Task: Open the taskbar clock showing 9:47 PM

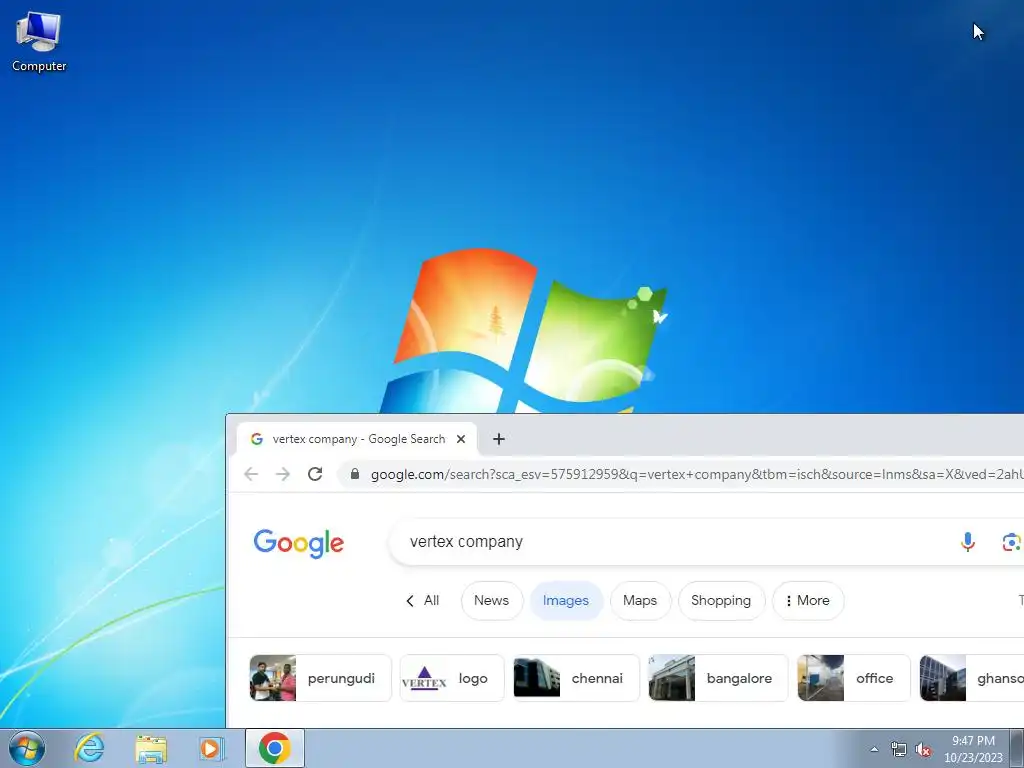Action: [x=973, y=749]
